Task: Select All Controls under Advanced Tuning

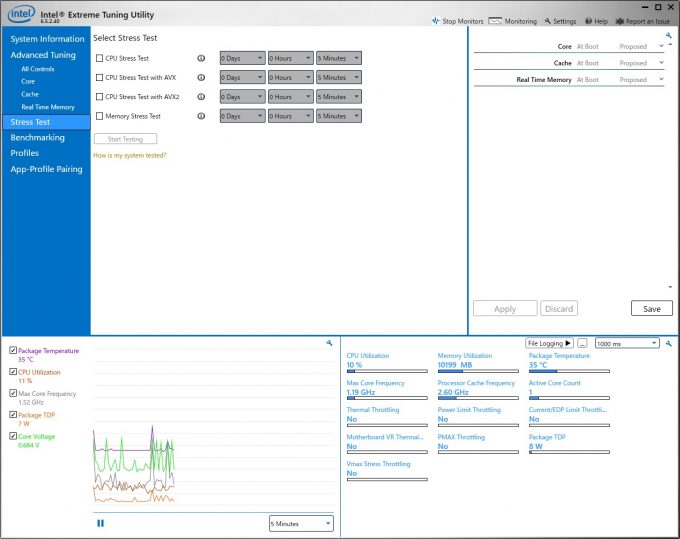Action: pos(38,69)
